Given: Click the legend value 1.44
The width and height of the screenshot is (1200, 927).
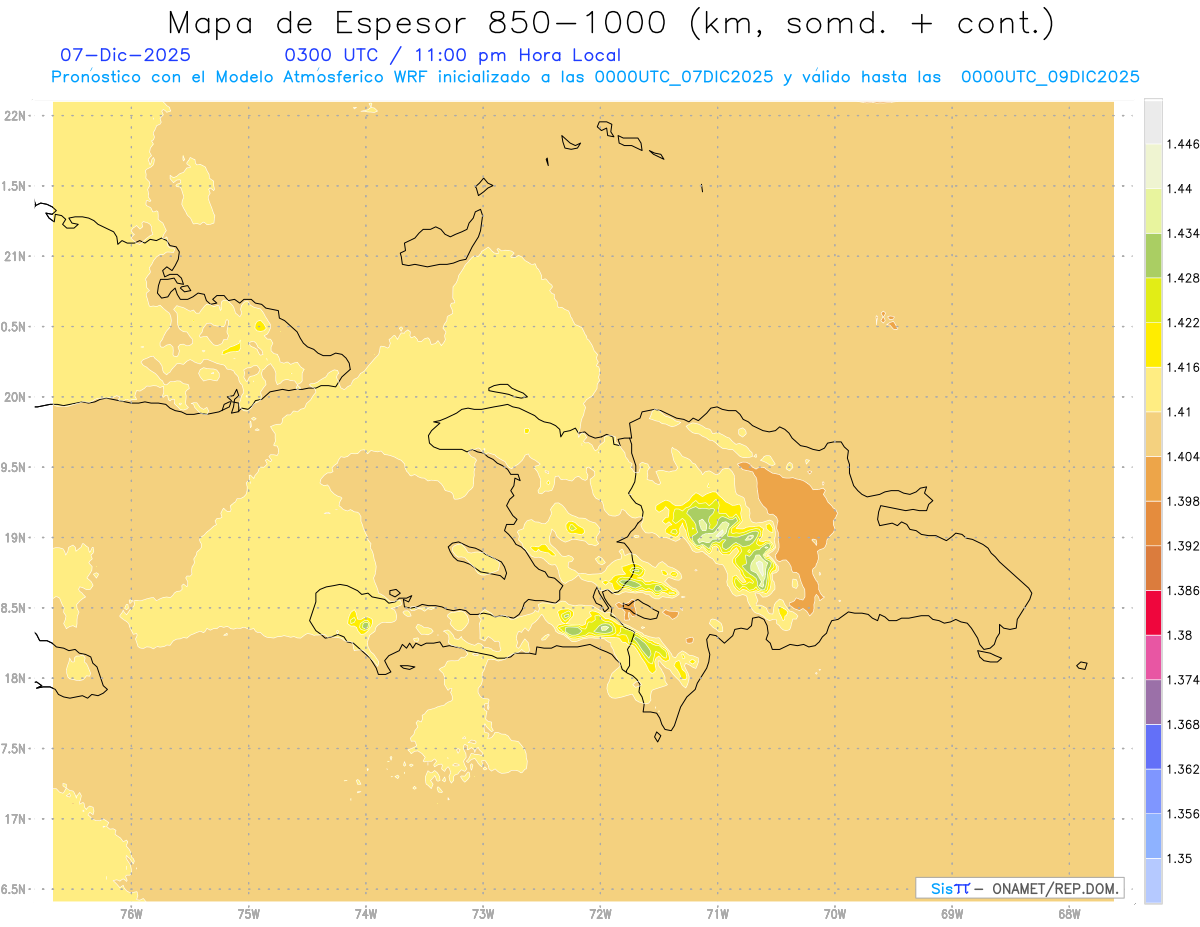Looking at the screenshot, I should (x=1179, y=189).
